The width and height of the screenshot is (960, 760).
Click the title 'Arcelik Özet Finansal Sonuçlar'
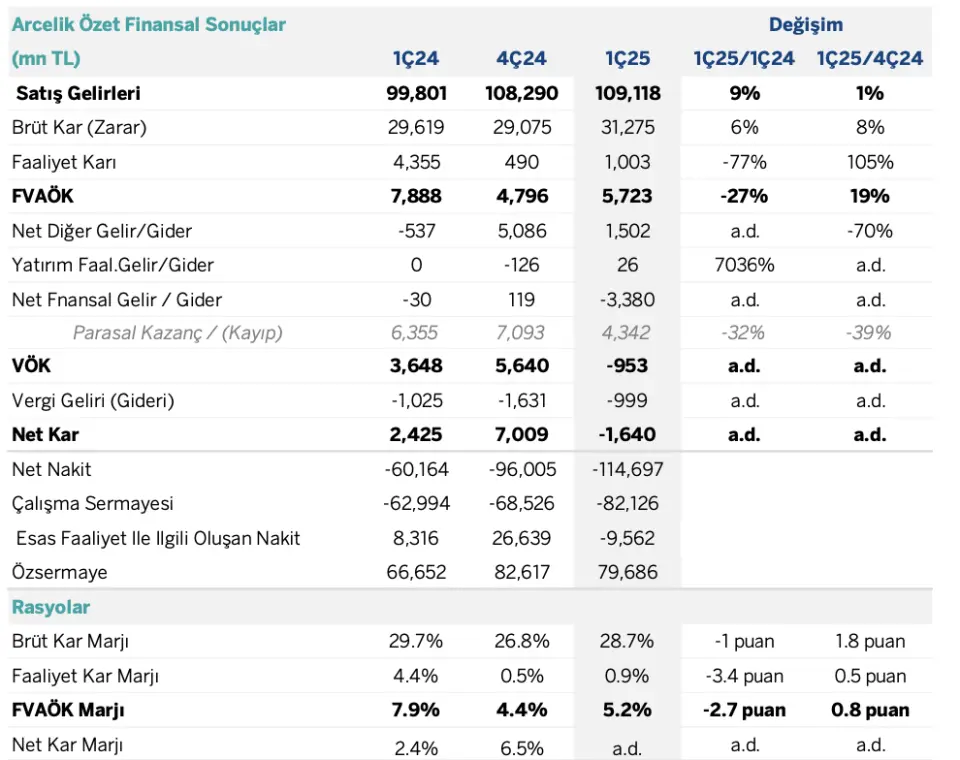(x=149, y=24)
